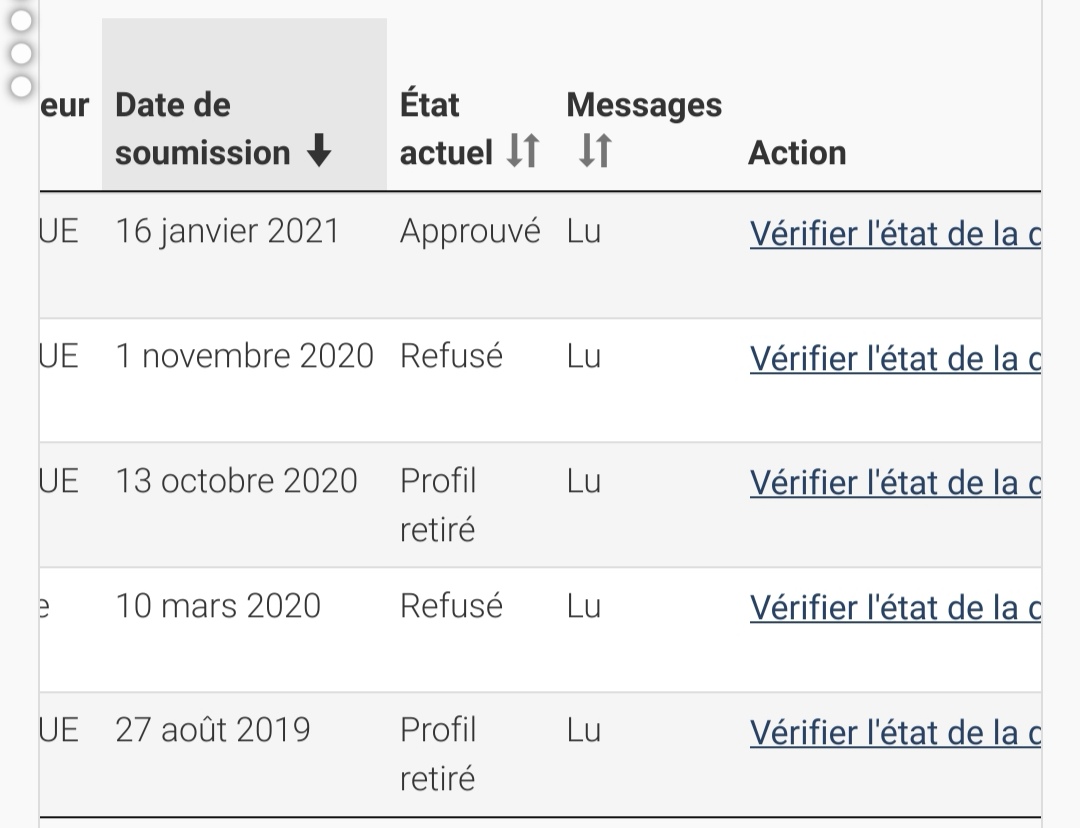1080x828 pixels.
Task: Click the Date de soumission column header
Action: pyautogui.click(x=244, y=104)
